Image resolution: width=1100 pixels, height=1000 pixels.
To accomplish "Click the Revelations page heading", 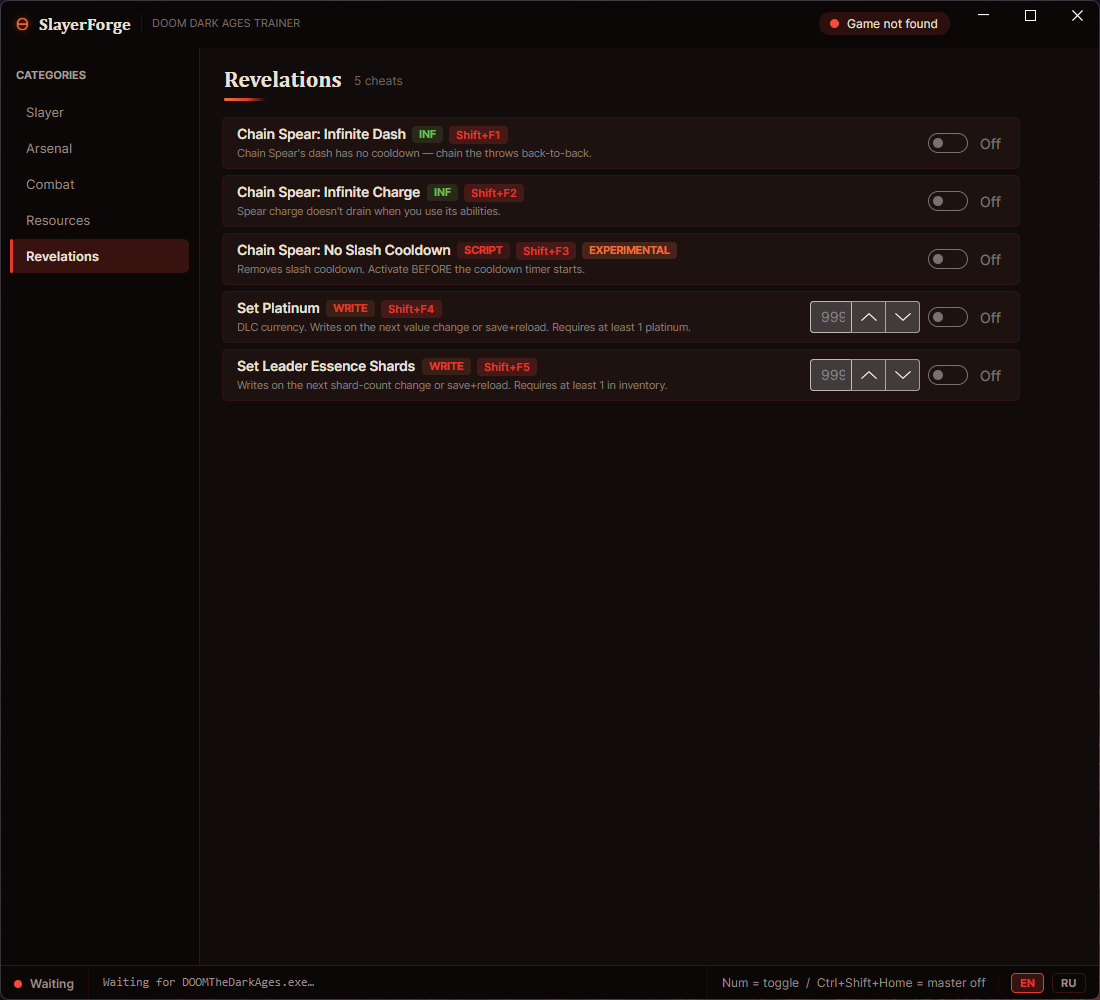I will point(283,80).
